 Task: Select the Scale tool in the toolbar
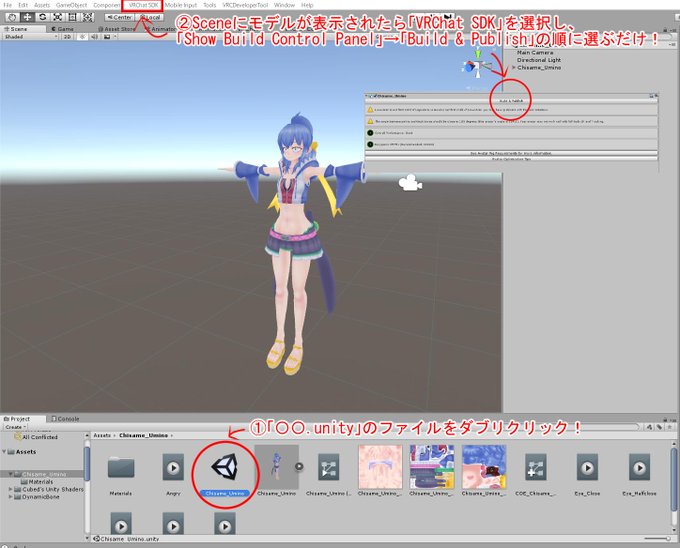click(58, 17)
